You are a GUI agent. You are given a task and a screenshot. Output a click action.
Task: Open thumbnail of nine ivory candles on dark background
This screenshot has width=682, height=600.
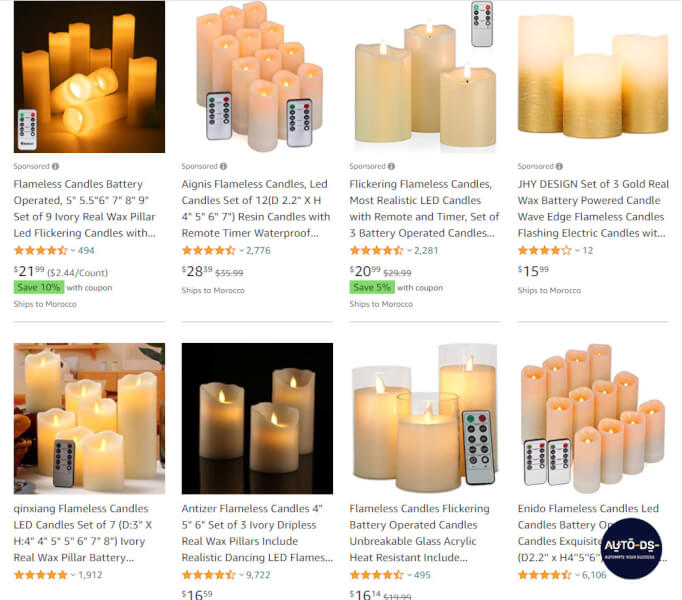pyautogui.click(x=89, y=77)
